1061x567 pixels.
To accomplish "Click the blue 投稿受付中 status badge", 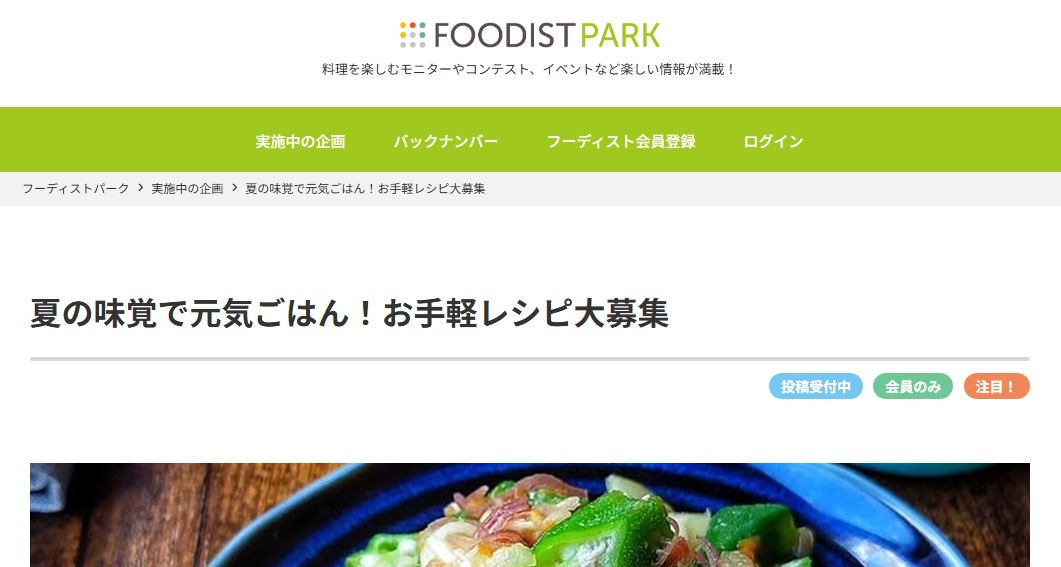I will (x=815, y=386).
